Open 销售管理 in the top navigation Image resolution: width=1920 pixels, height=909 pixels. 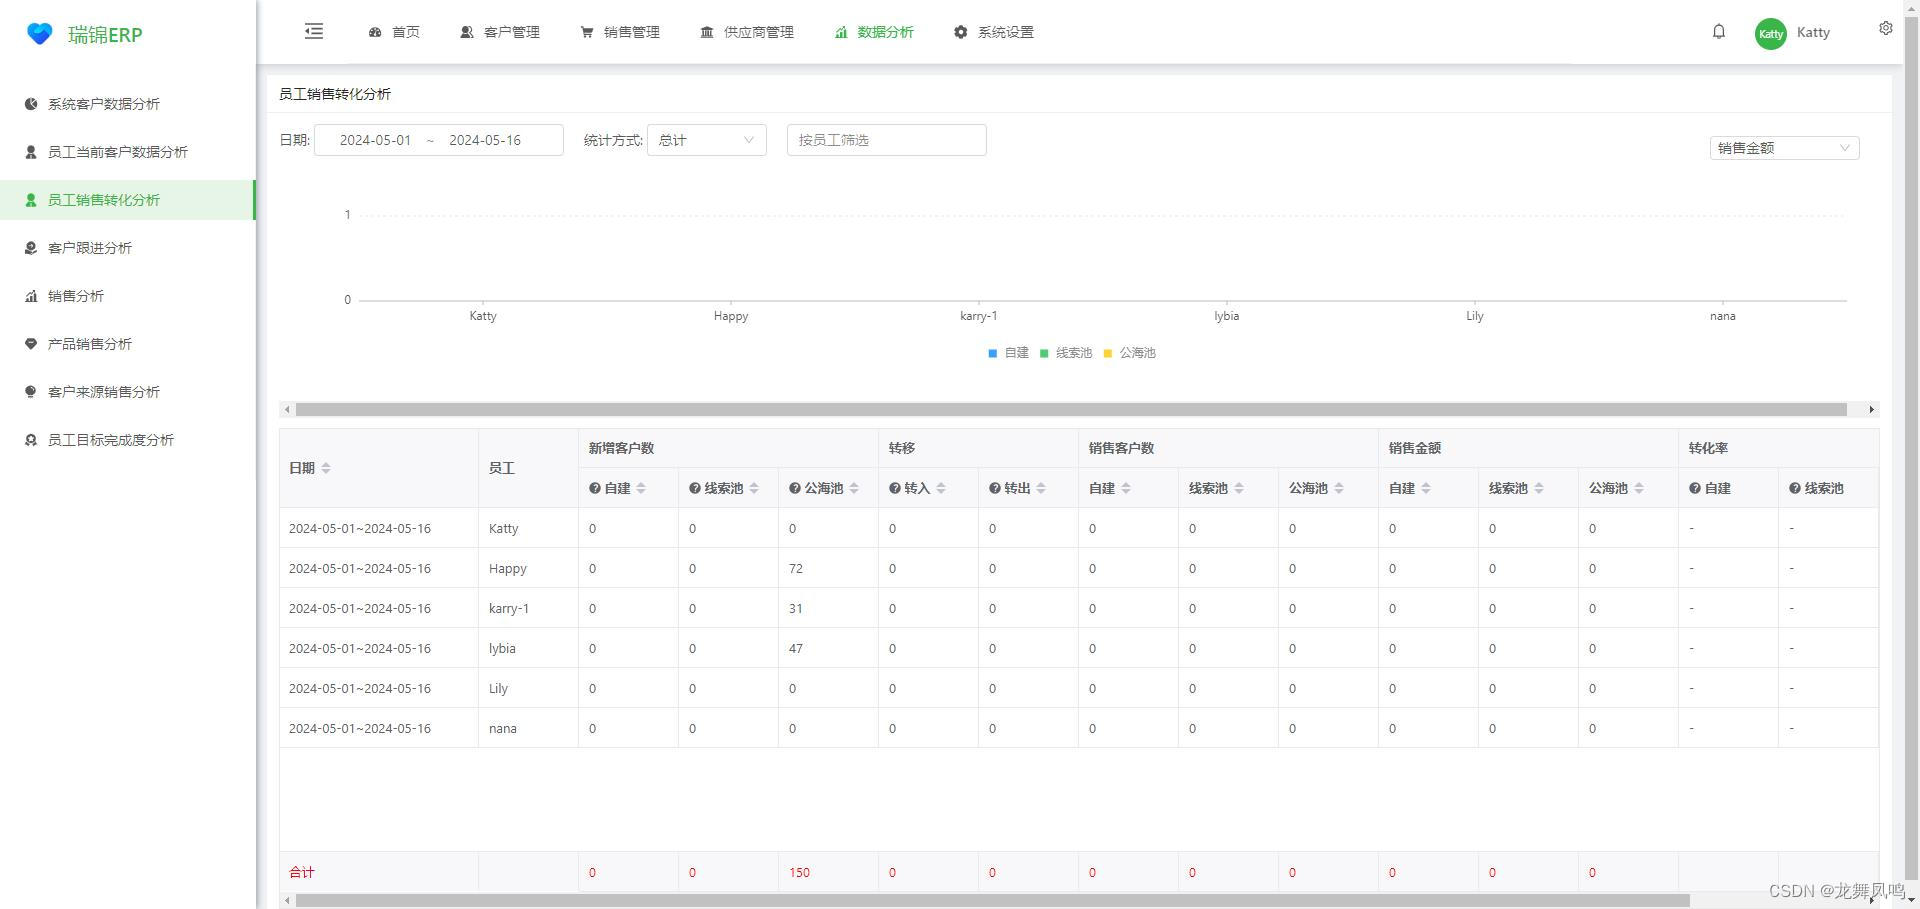[620, 32]
